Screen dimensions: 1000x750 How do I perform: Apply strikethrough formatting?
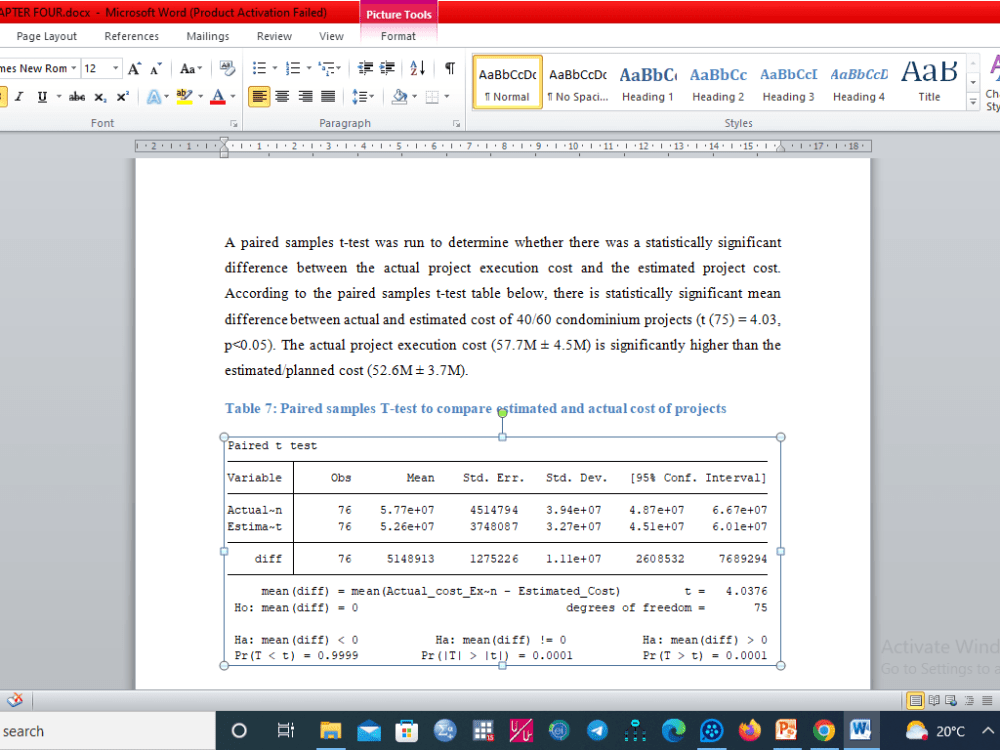click(78, 96)
